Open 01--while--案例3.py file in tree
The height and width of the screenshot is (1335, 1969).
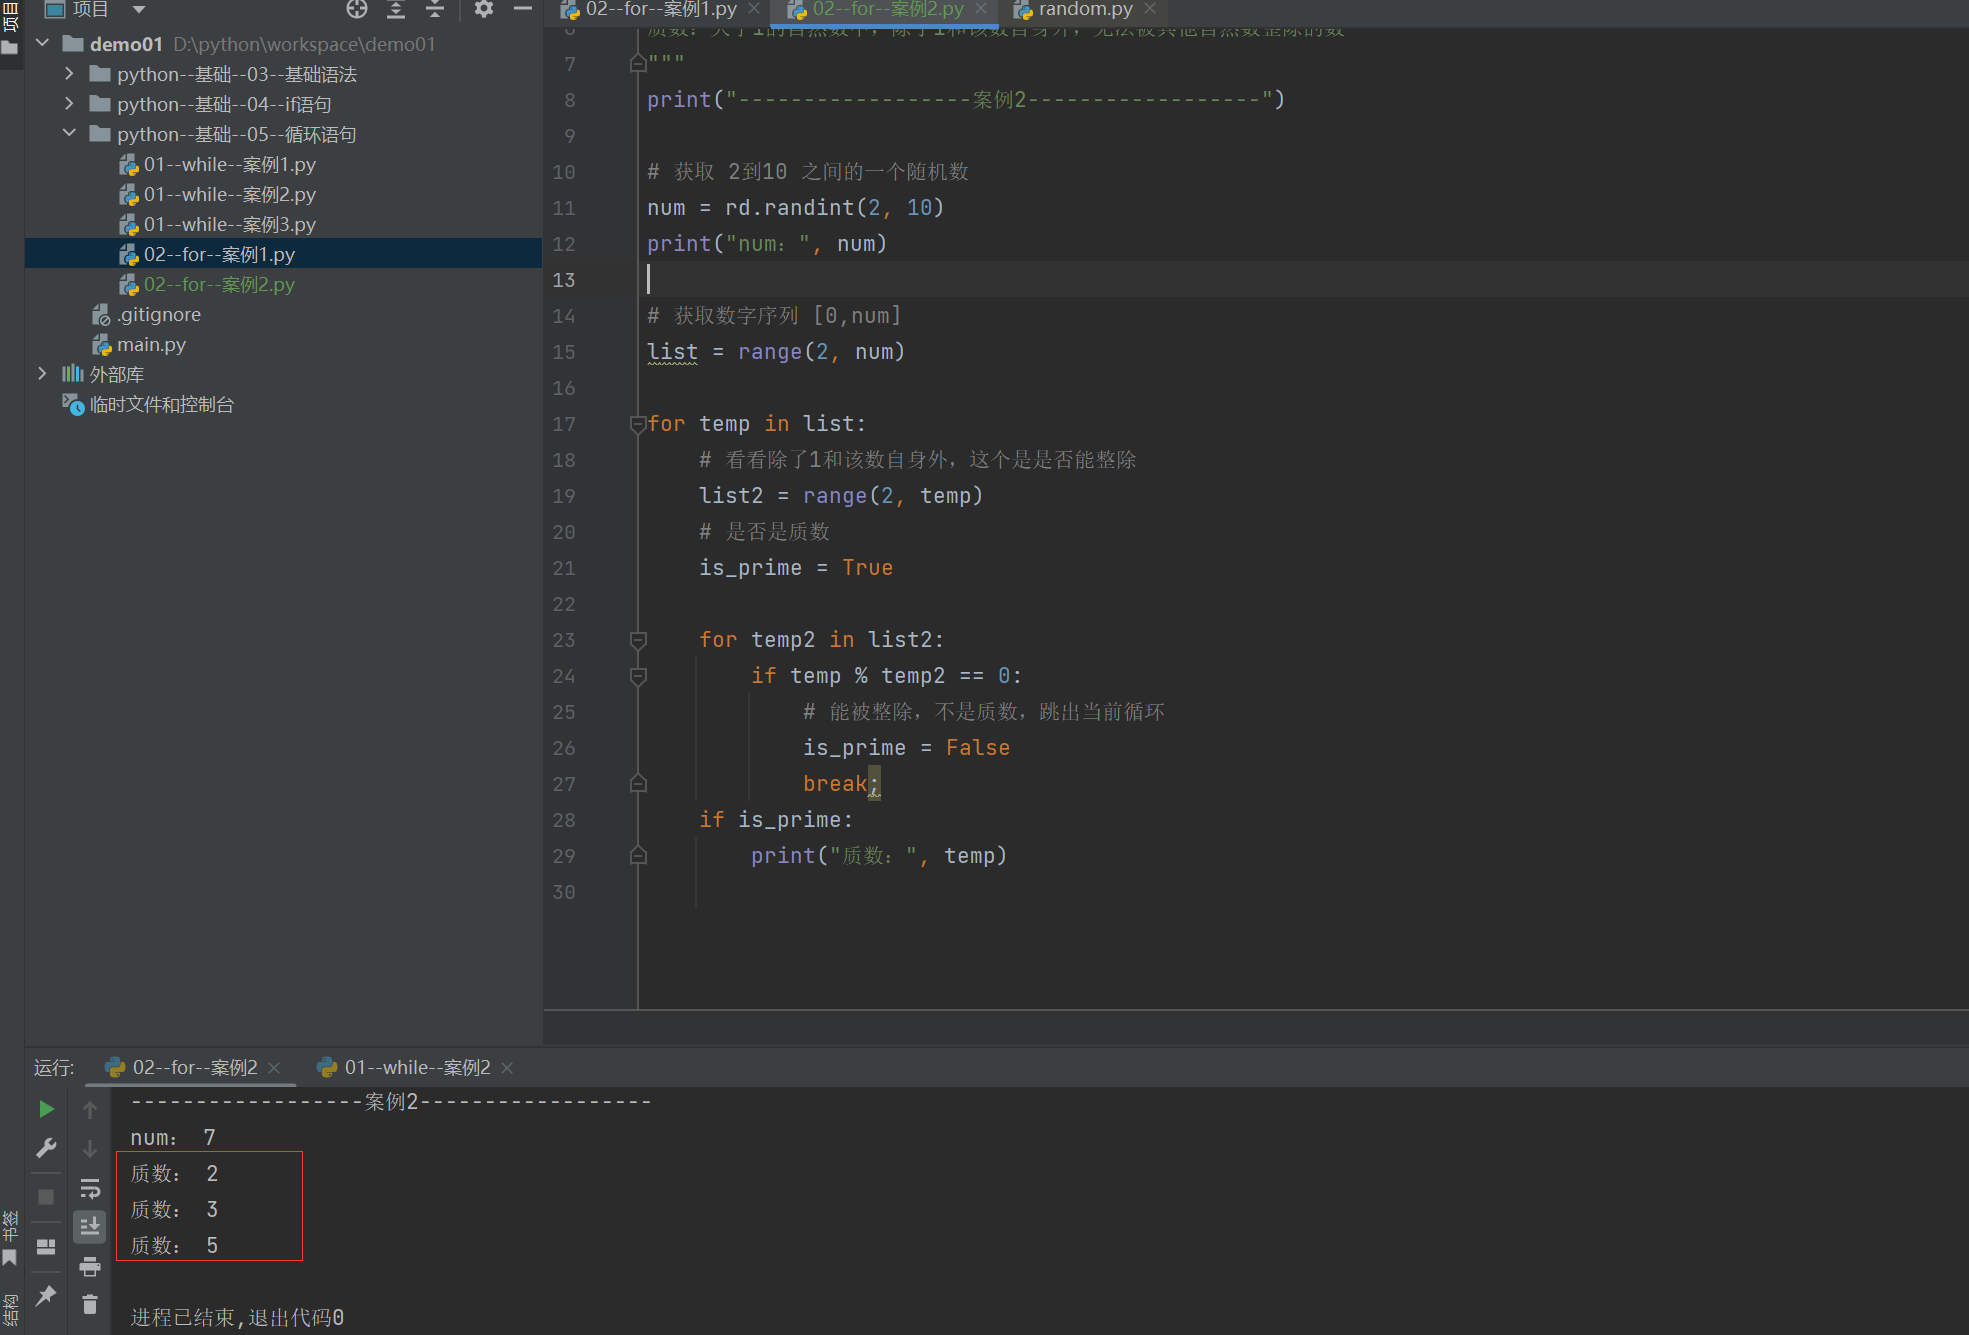coord(229,224)
